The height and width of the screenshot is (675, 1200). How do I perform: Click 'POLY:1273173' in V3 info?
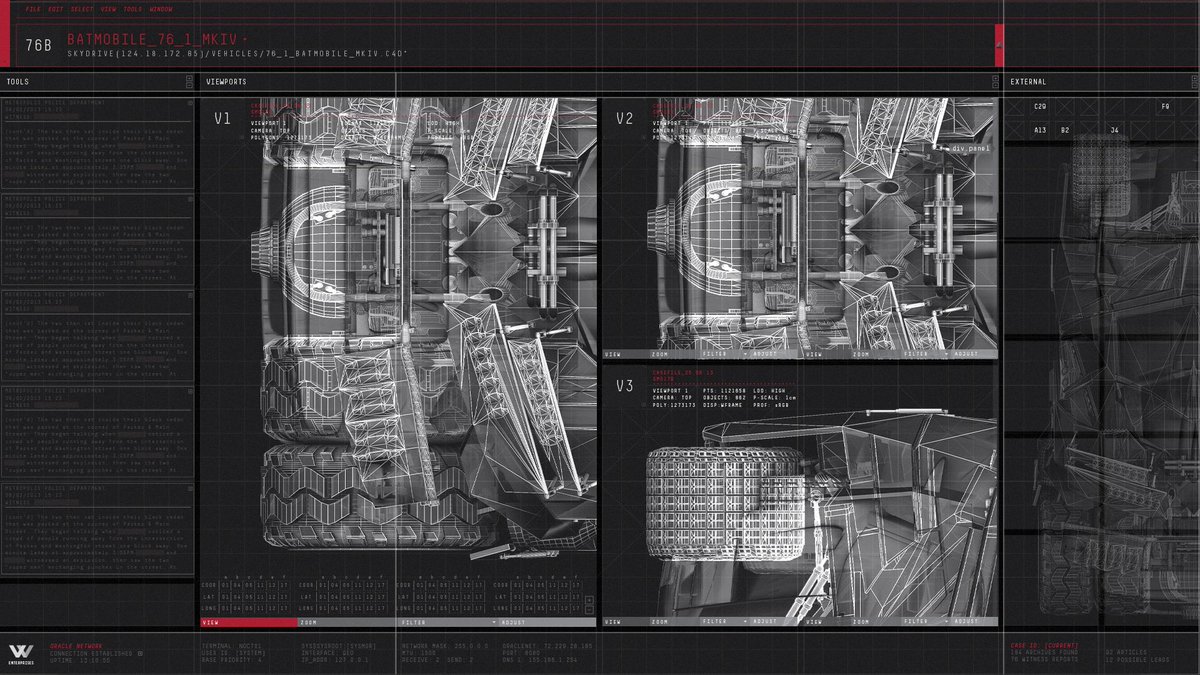pyautogui.click(x=674, y=405)
